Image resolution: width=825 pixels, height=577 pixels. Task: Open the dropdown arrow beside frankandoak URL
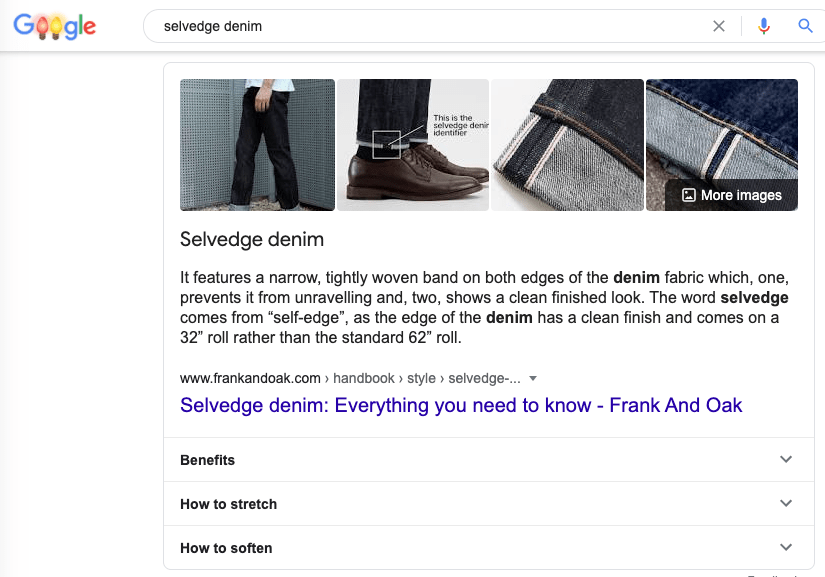532,378
